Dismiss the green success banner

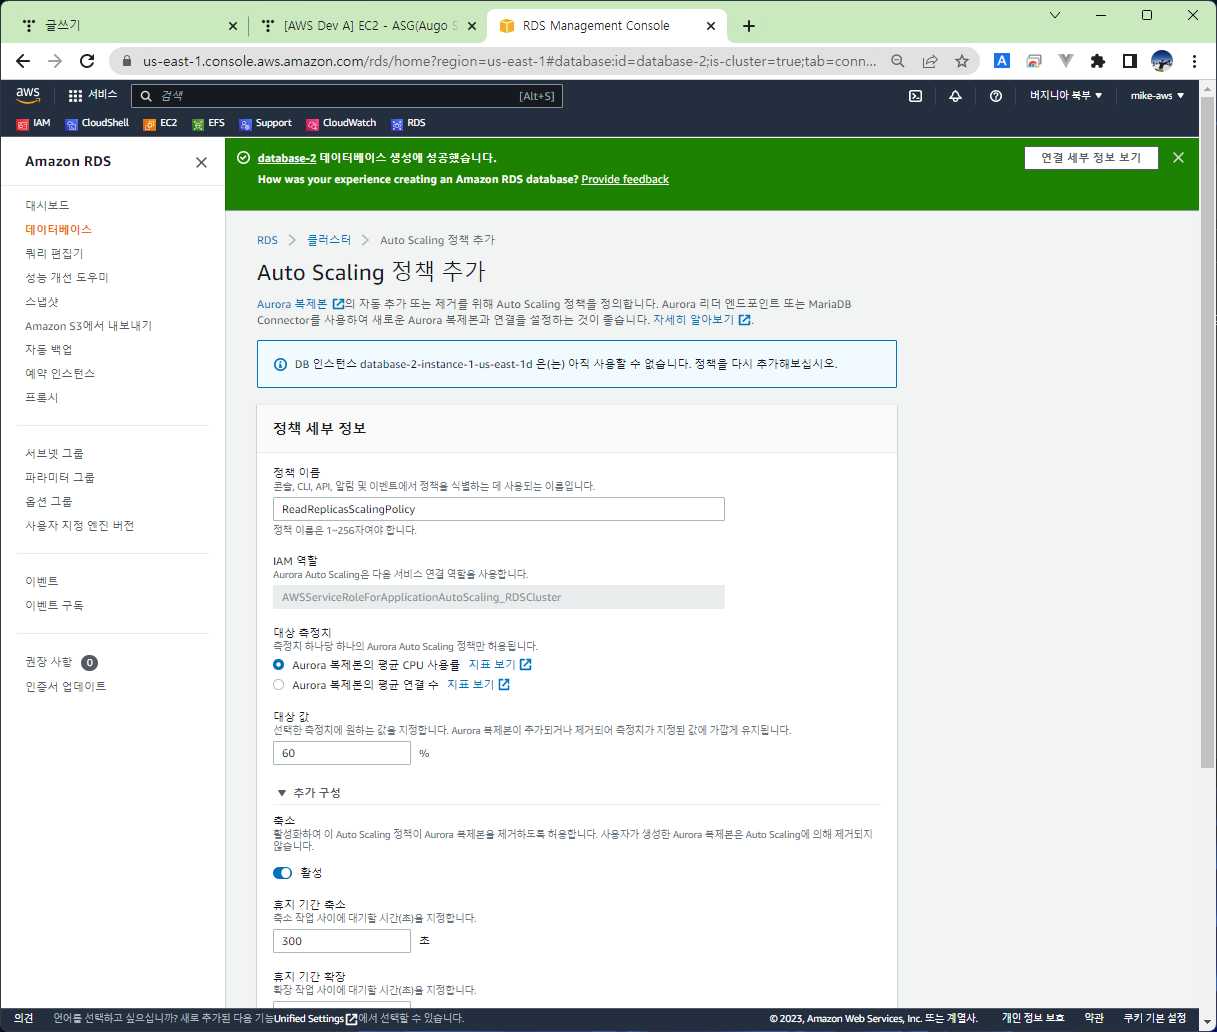pos(1178,158)
